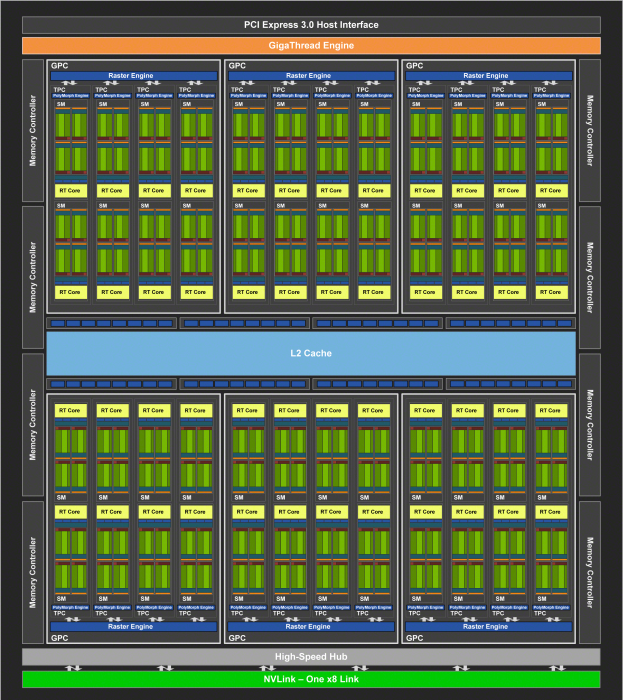Viewport: 623px width, 700px height.
Task: Click the Raster Engine bar in top-left GPC
Action: [134, 75]
